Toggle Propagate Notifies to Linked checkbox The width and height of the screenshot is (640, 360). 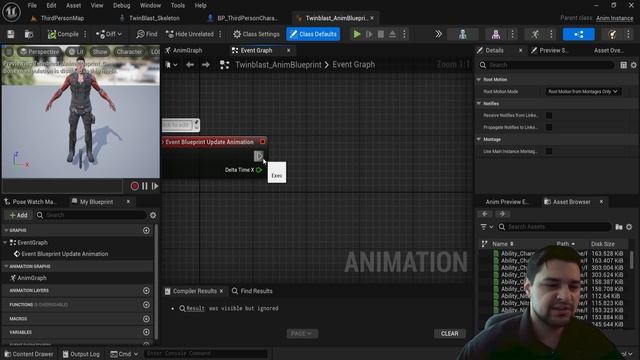click(x=549, y=127)
